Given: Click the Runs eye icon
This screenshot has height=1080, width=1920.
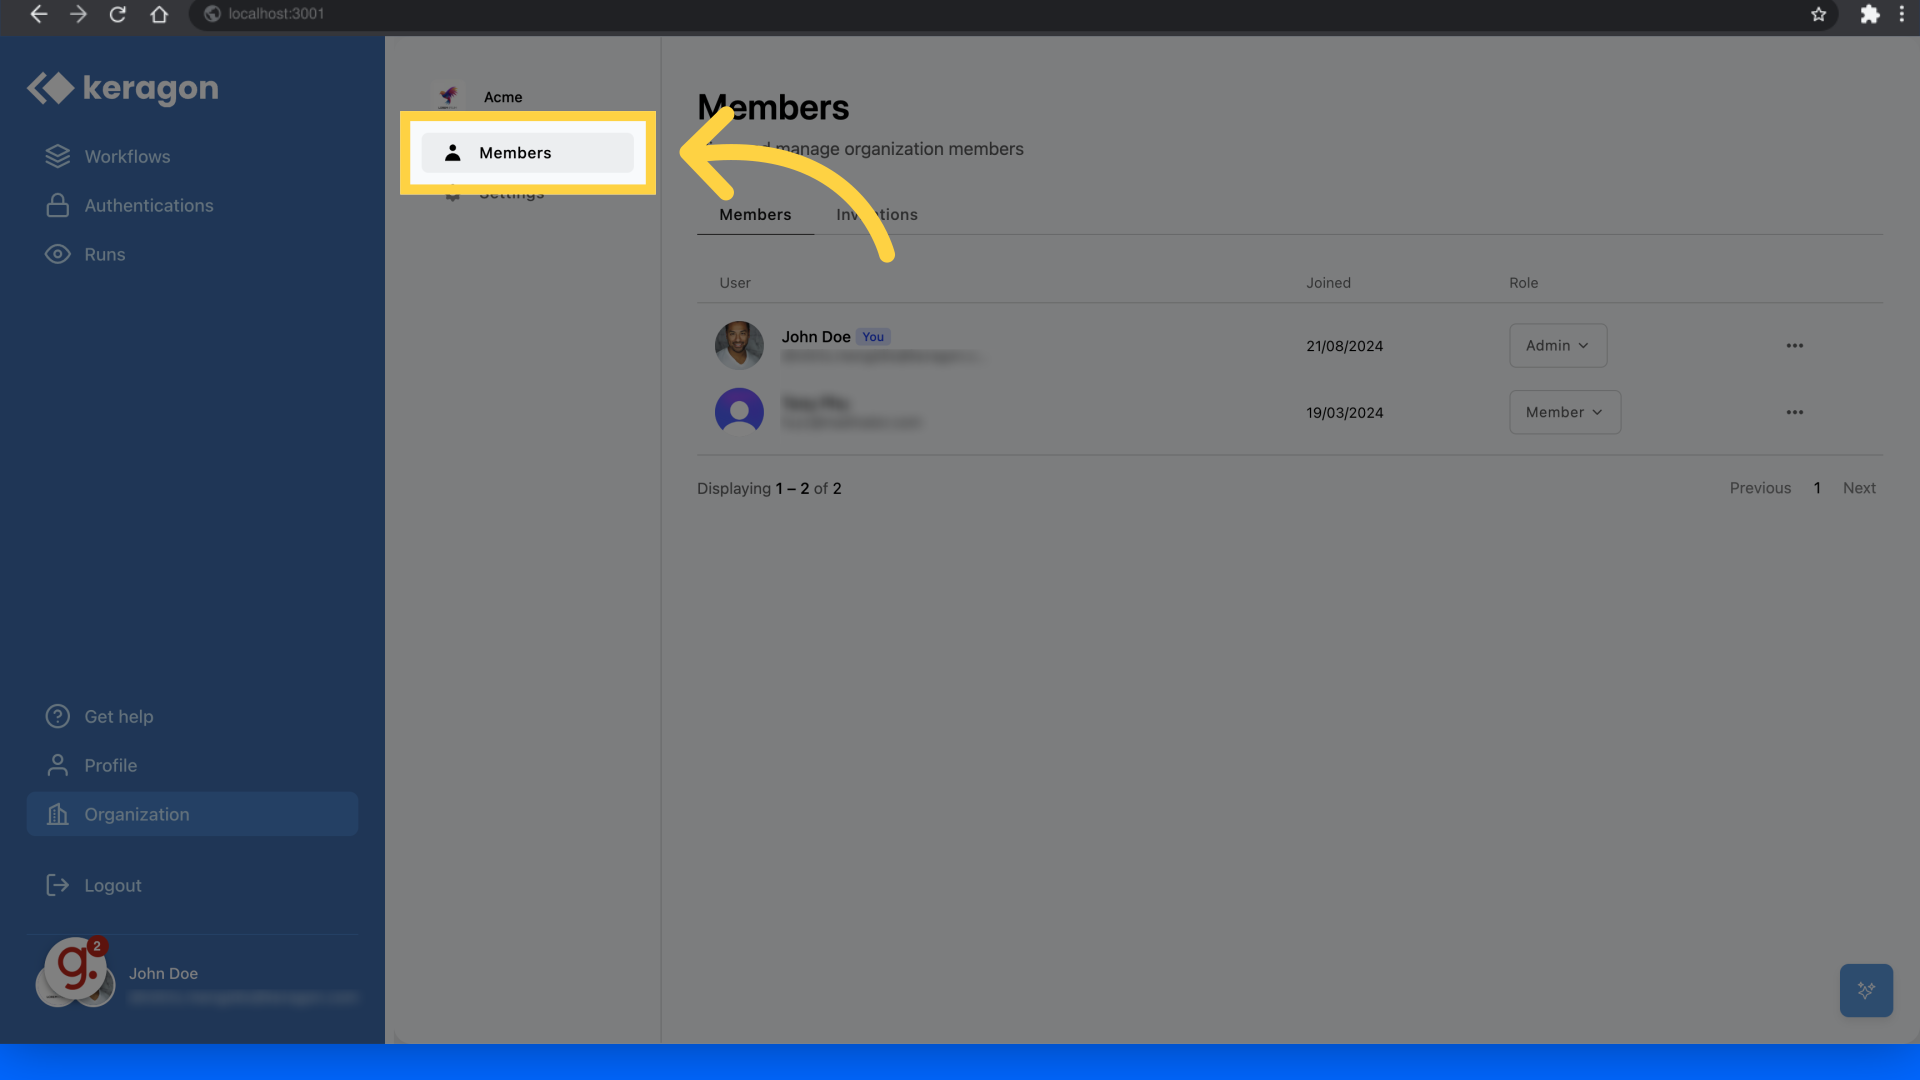Looking at the screenshot, I should 58,255.
